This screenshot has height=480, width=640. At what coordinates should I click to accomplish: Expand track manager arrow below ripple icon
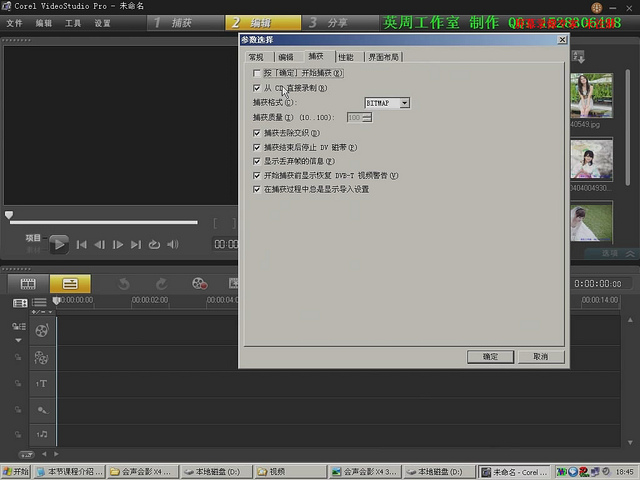click(x=18, y=340)
